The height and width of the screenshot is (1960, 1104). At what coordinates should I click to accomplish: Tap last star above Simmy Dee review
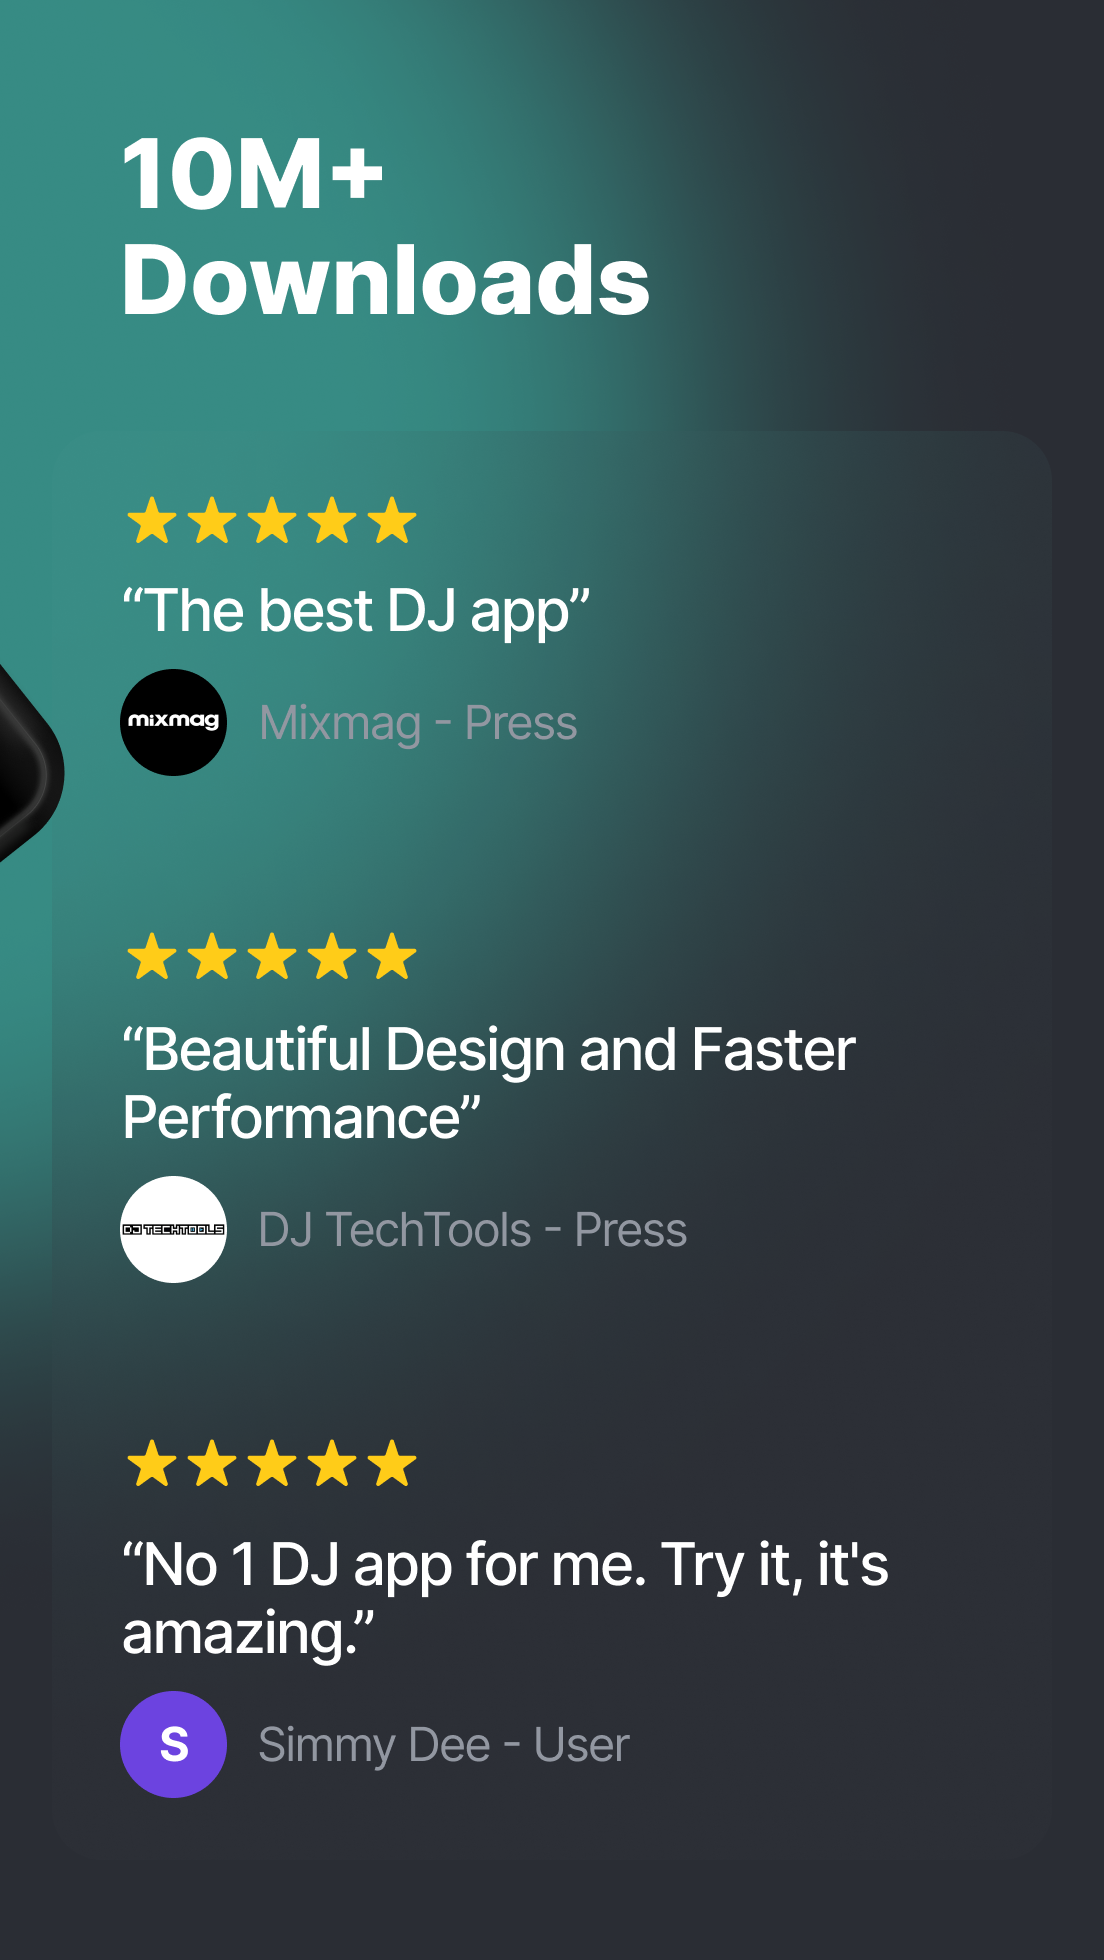[392, 1463]
